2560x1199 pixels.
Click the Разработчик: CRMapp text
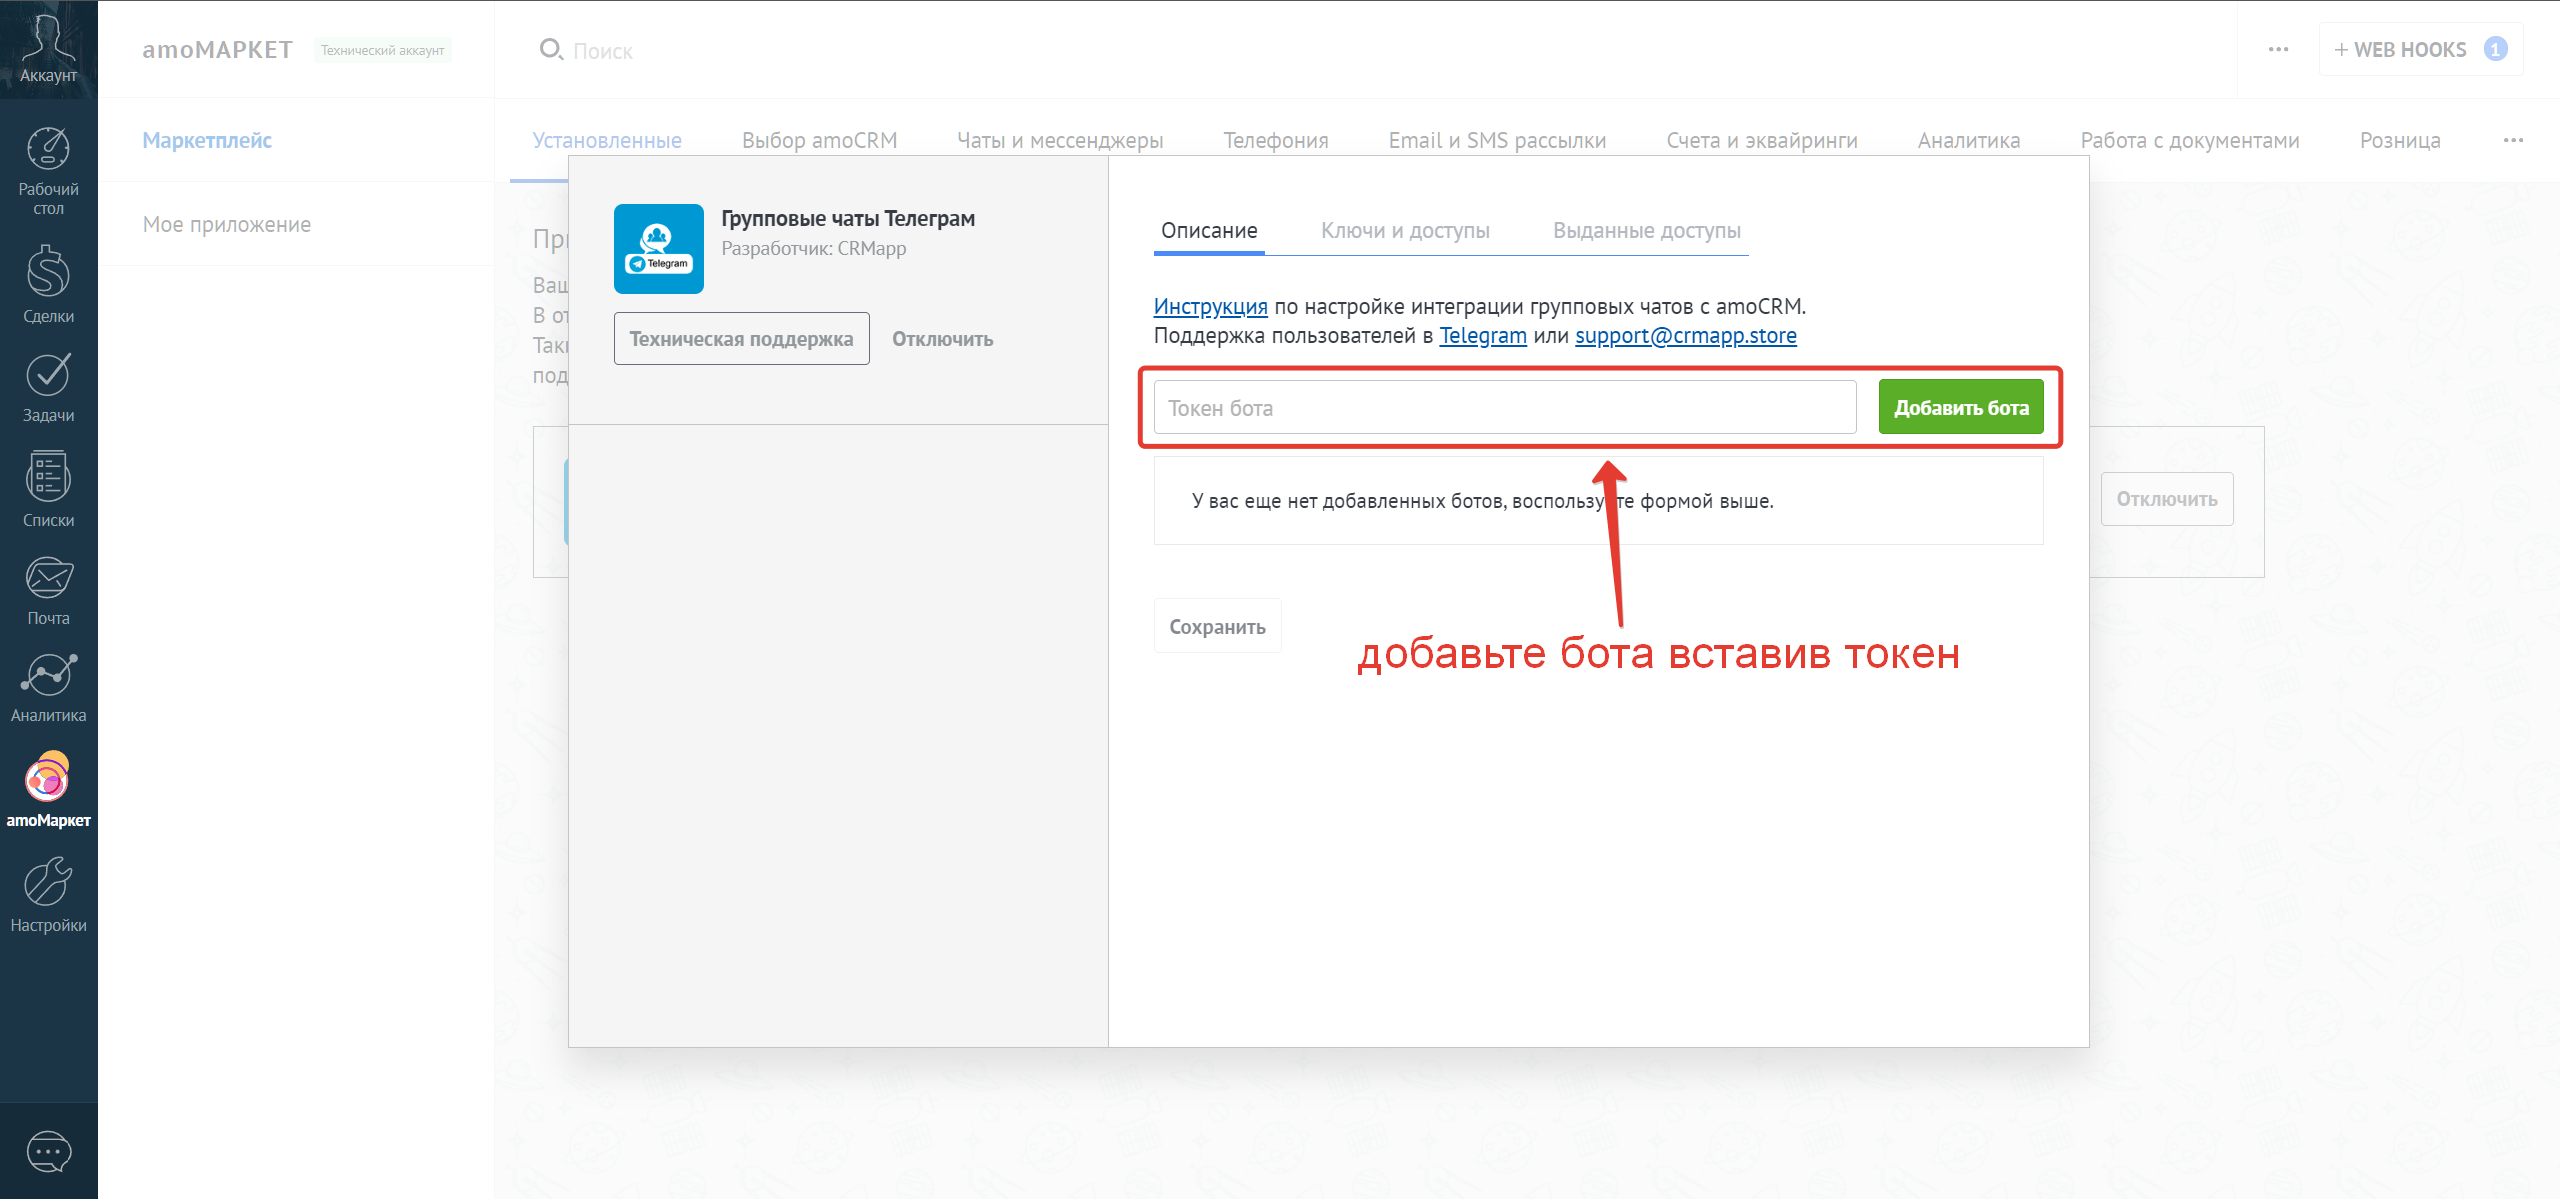tap(813, 248)
